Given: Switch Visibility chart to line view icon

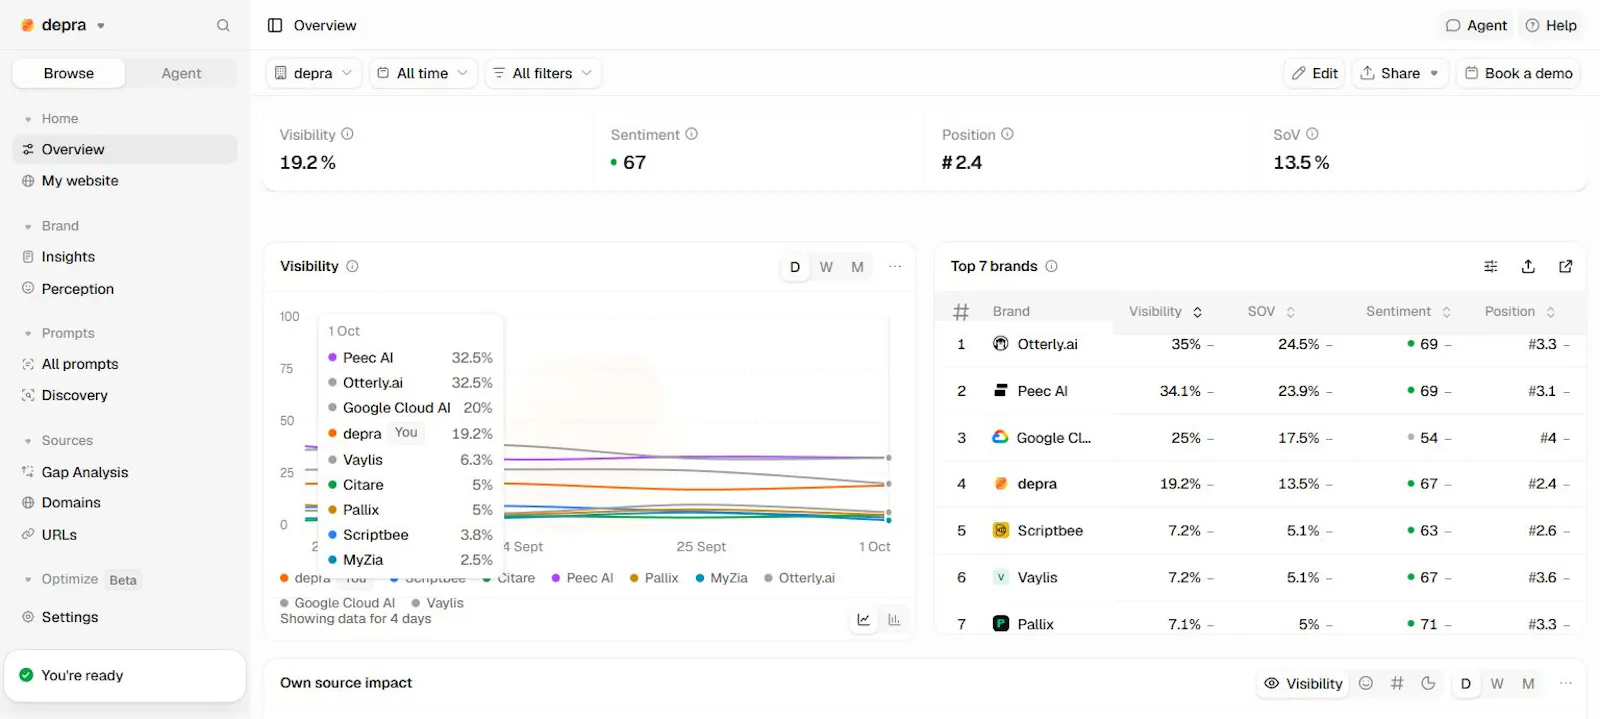Looking at the screenshot, I should 863,620.
